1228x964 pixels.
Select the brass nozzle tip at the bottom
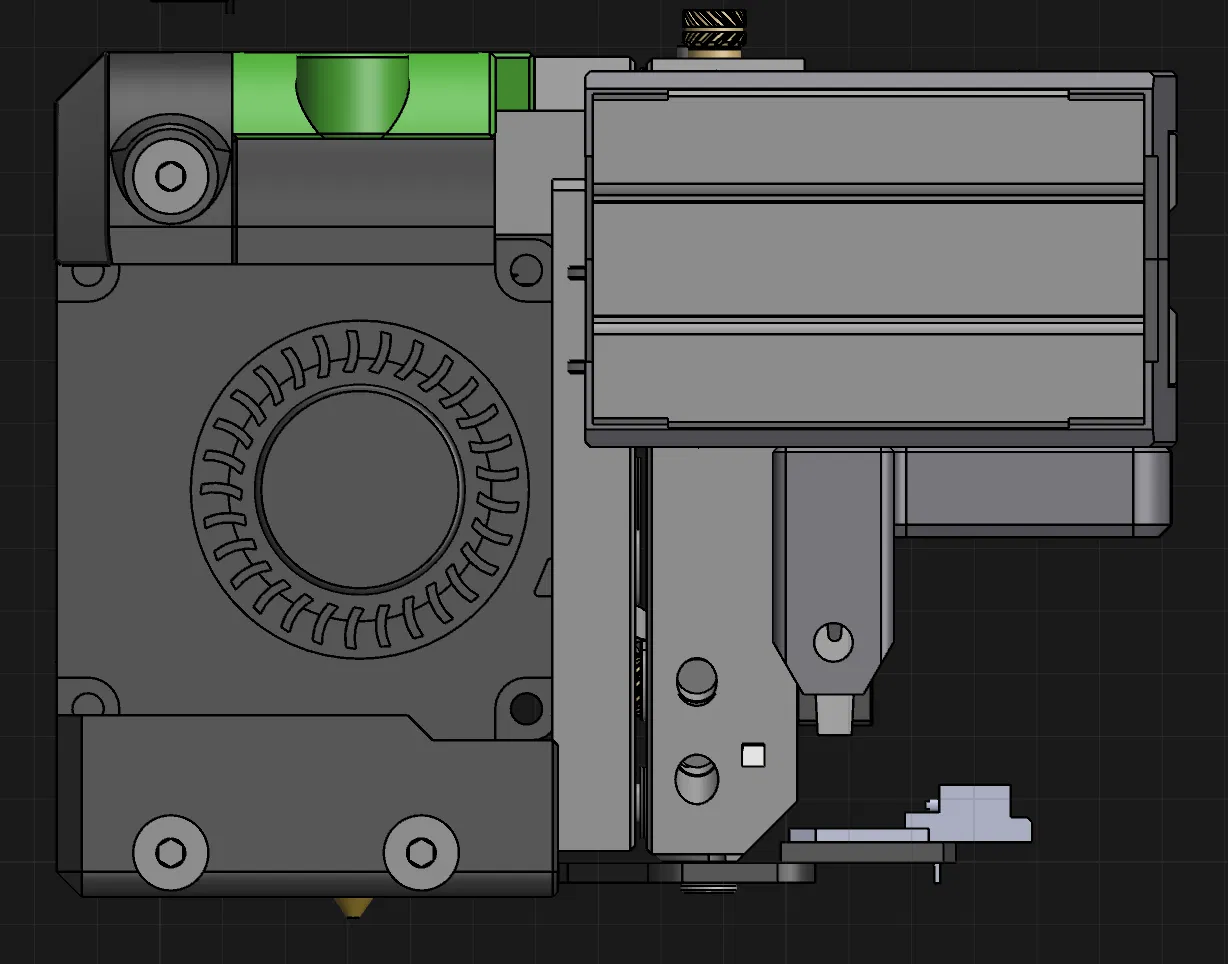pos(352,907)
